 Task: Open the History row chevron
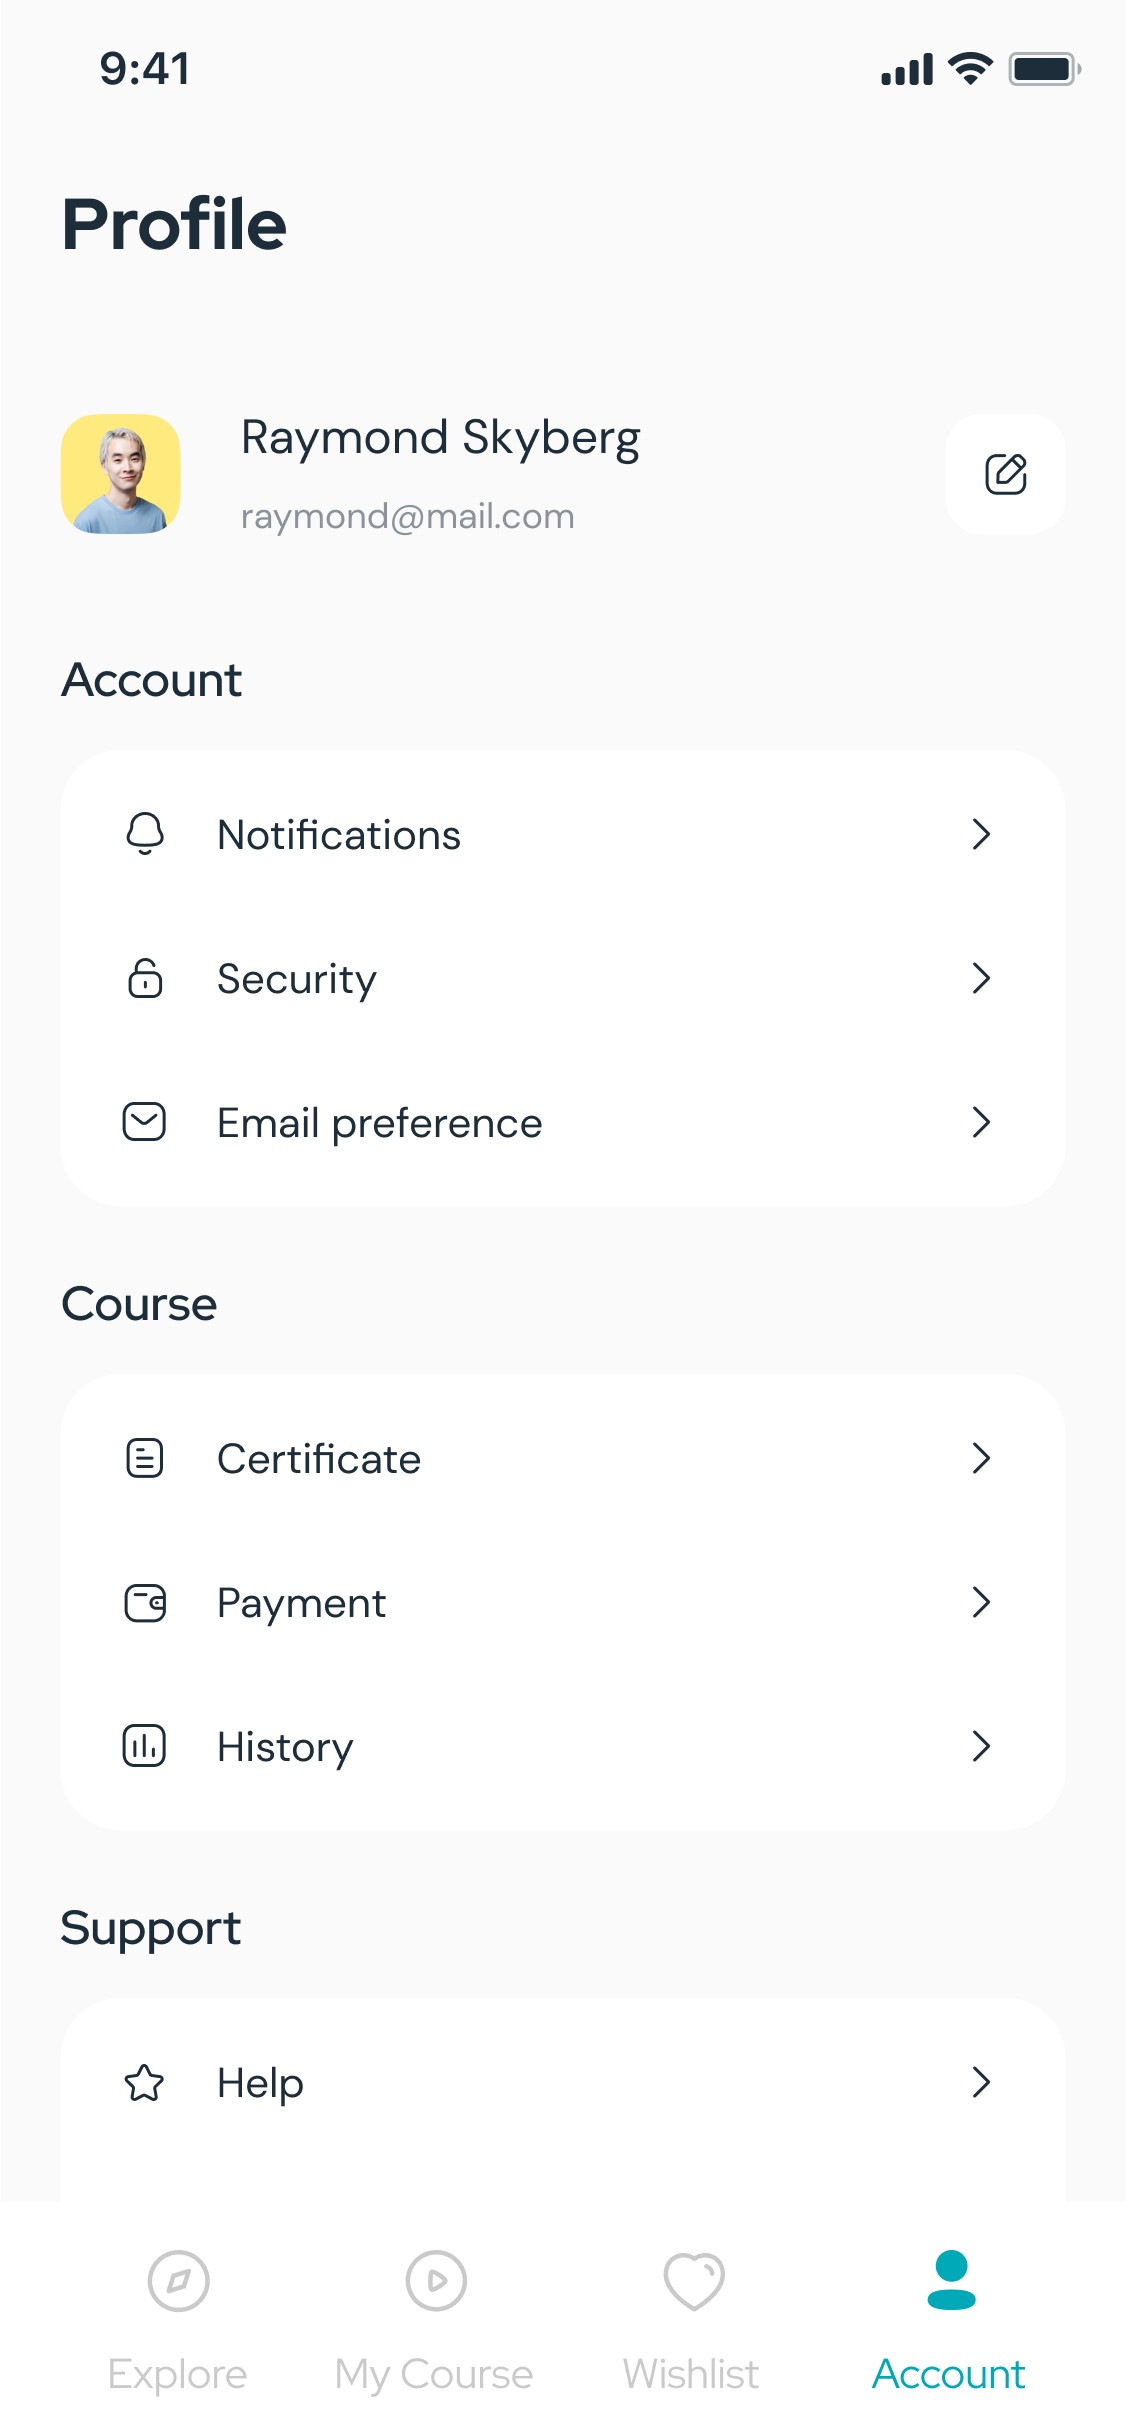pyautogui.click(x=981, y=1746)
